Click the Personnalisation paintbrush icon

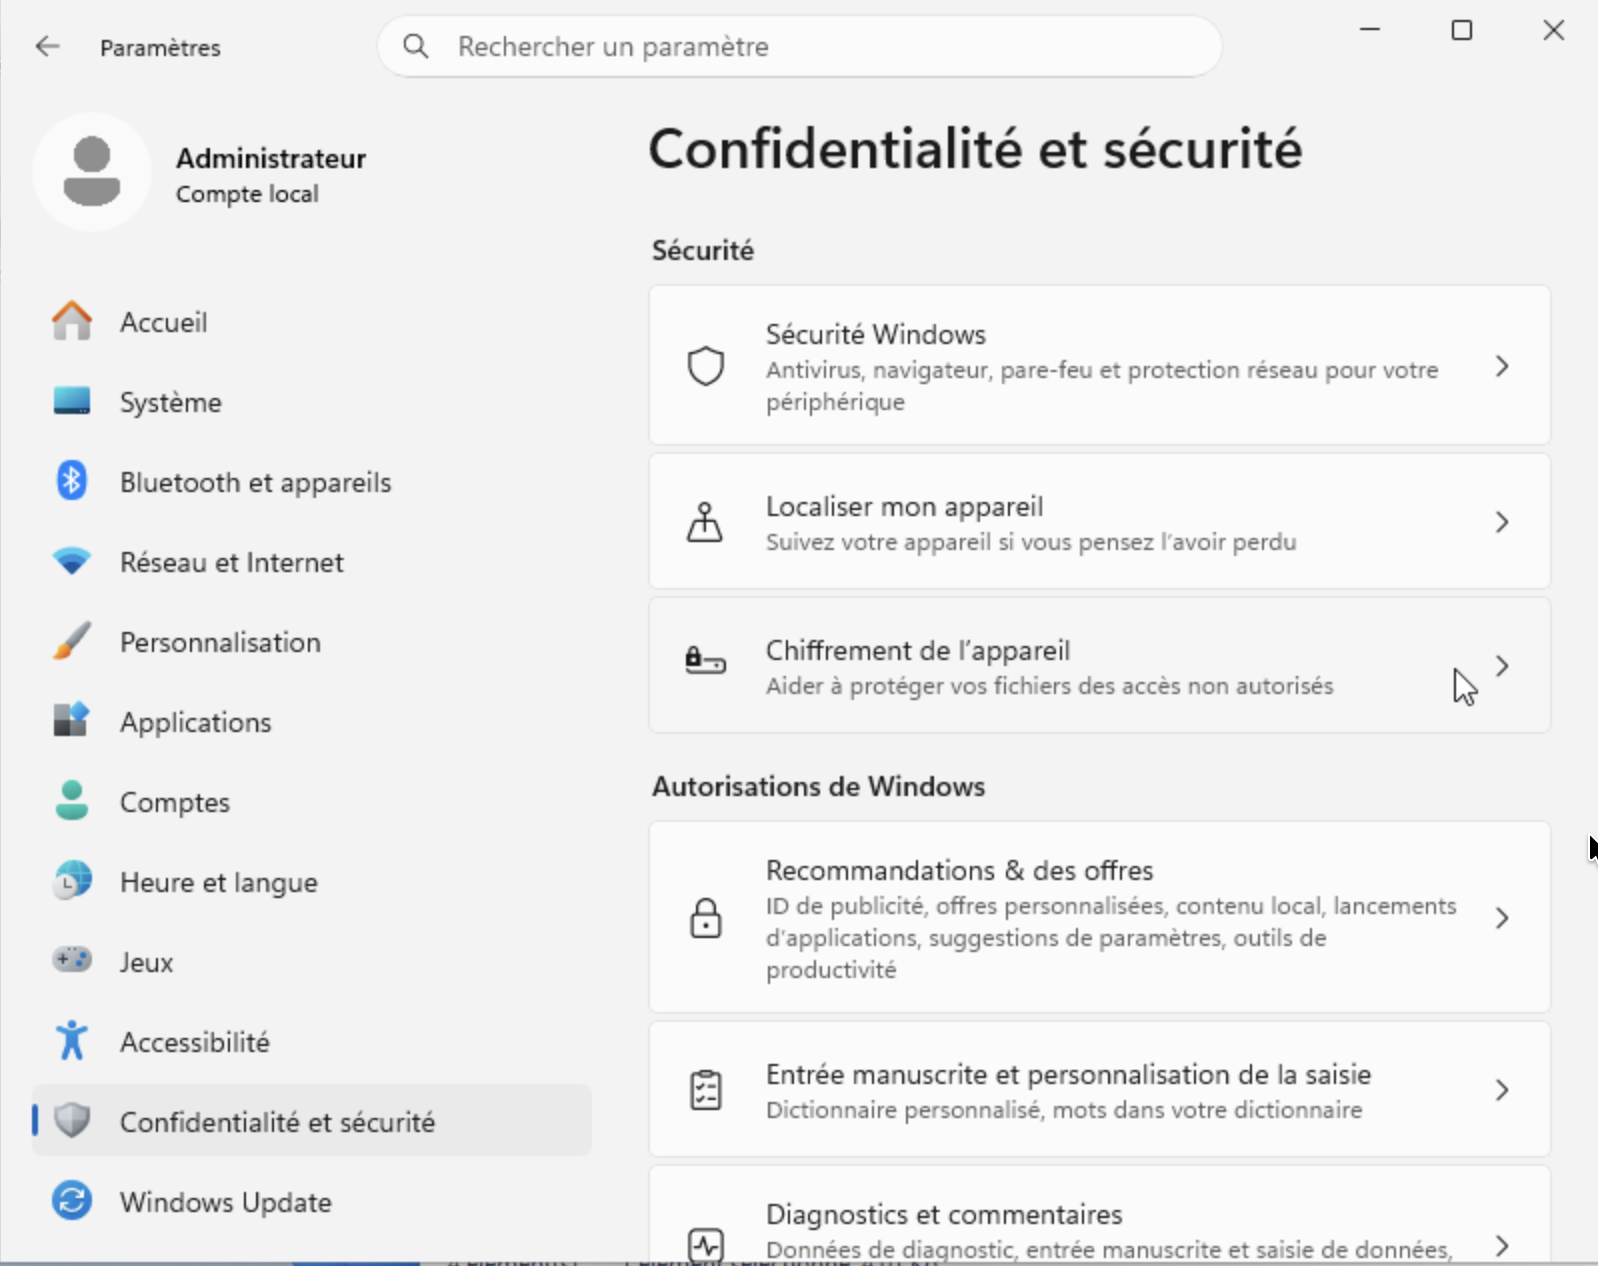coord(71,641)
